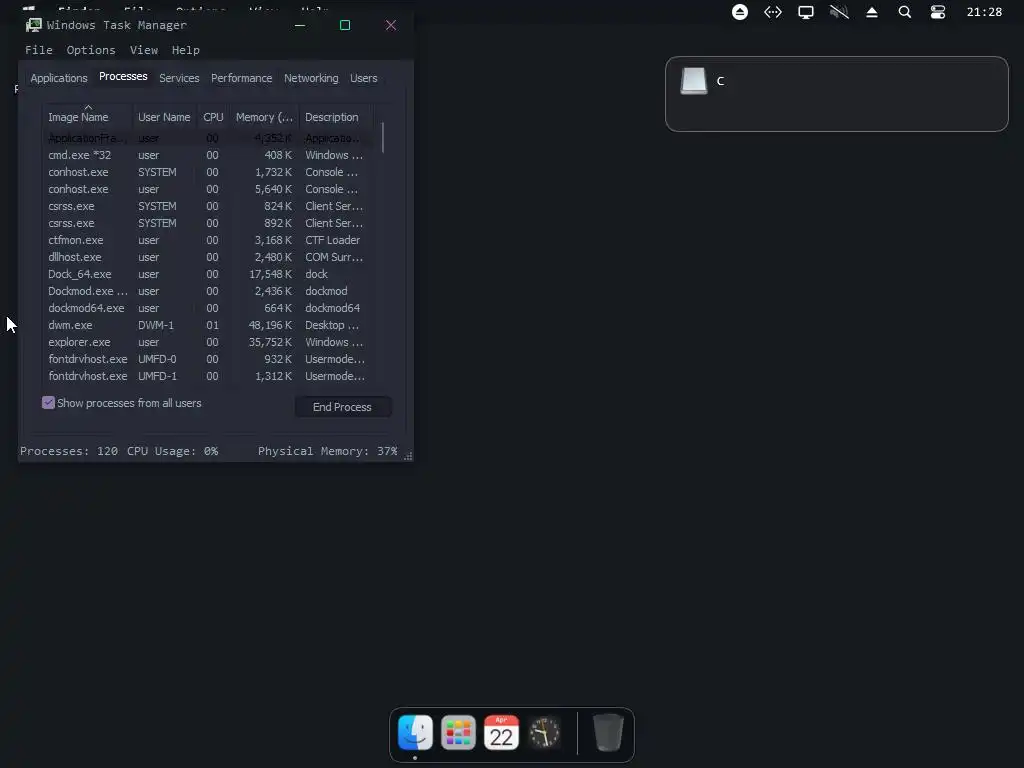The height and width of the screenshot is (768, 1024).
Task: Select the dllhost.exe process
Action: pyautogui.click(x=208, y=257)
